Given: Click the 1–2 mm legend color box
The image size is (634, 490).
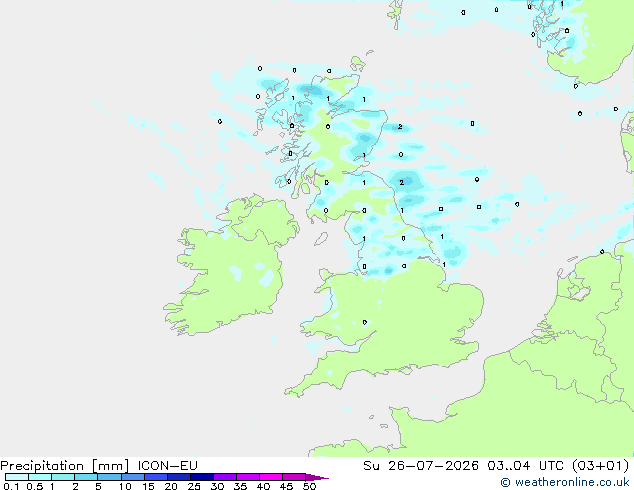Looking at the screenshot, I should [63, 477].
